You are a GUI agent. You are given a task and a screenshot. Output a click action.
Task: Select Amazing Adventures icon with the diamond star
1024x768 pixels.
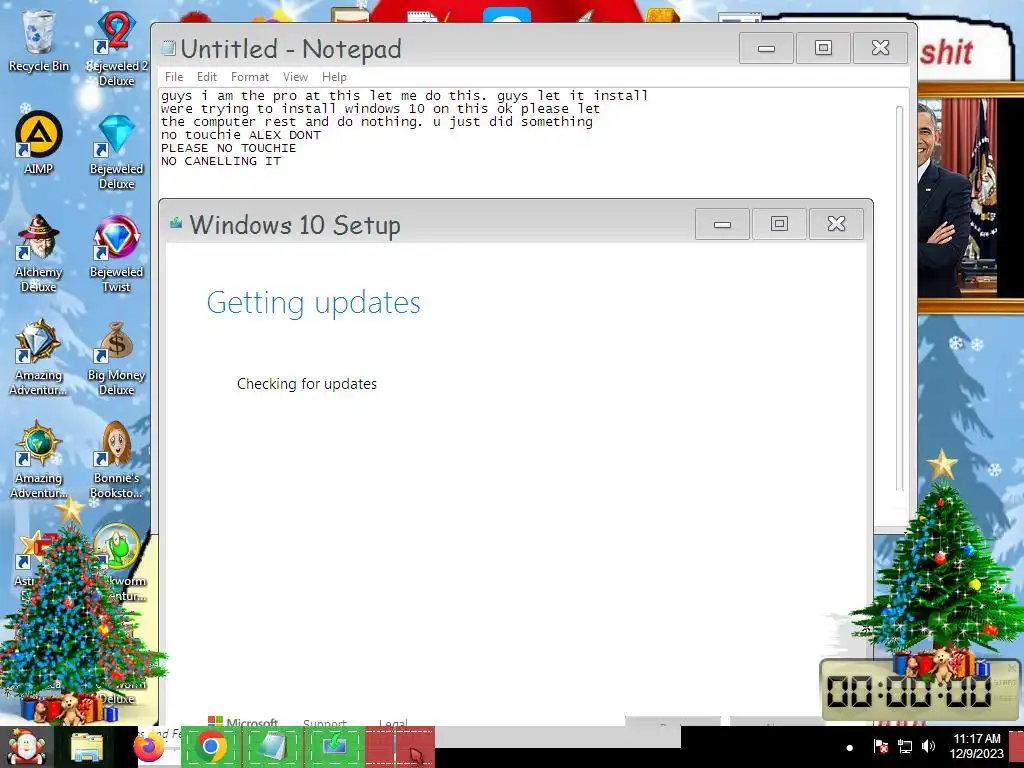(39, 357)
